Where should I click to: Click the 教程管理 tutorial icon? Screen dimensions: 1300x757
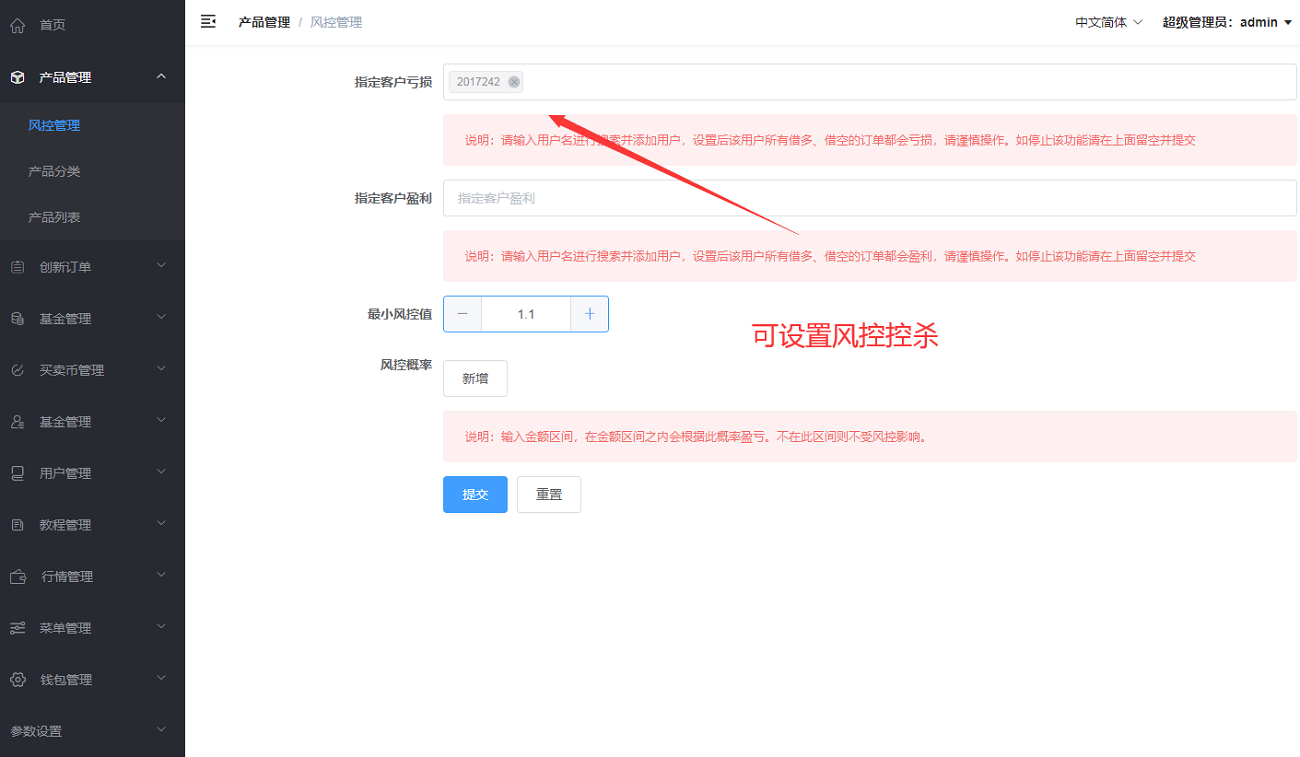point(16,524)
